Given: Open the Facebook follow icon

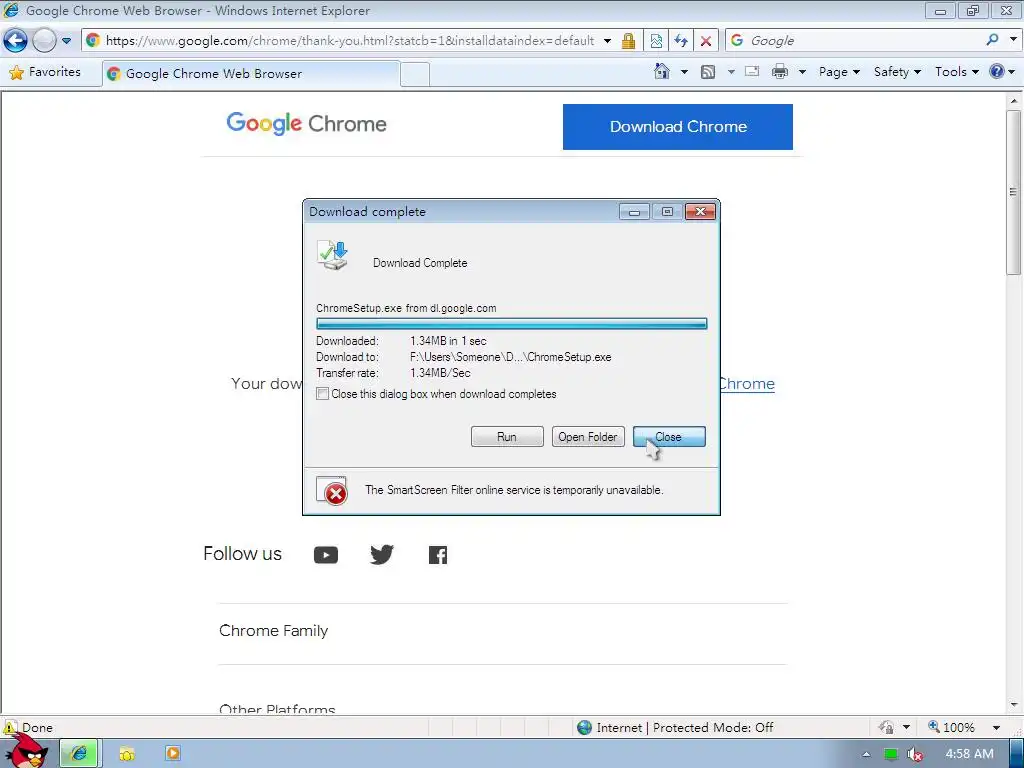Looking at the screenshot, I should coord(438,555).
